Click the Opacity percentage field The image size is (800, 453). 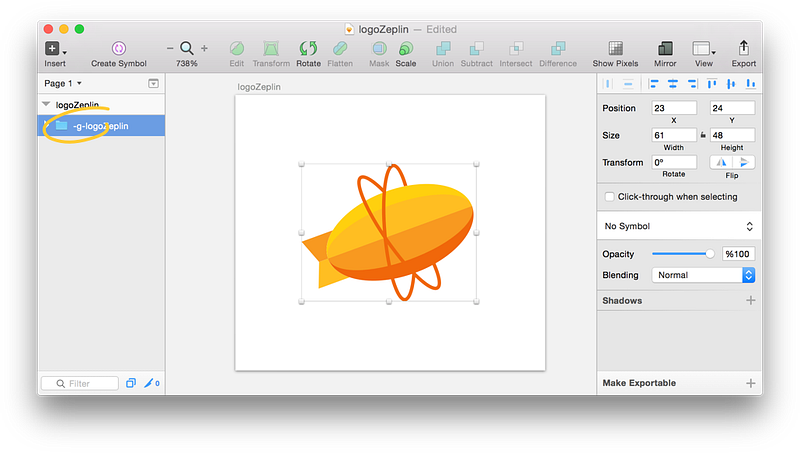pyautogui.click(x=738, y=254)
